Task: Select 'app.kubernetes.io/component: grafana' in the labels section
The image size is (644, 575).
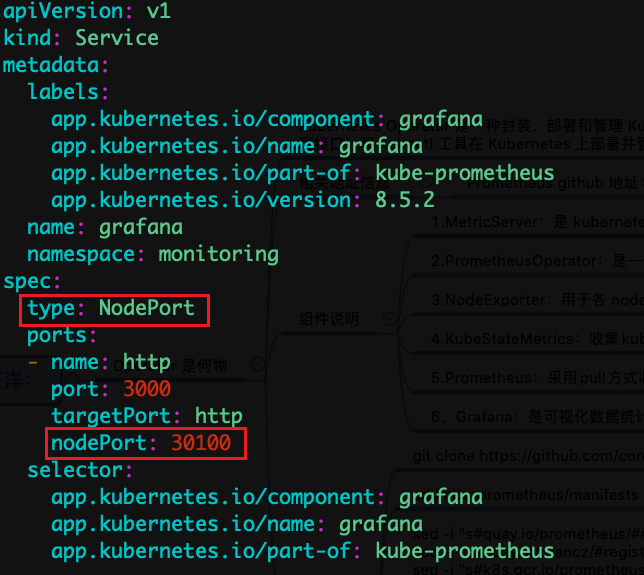Action: (267, 120)
